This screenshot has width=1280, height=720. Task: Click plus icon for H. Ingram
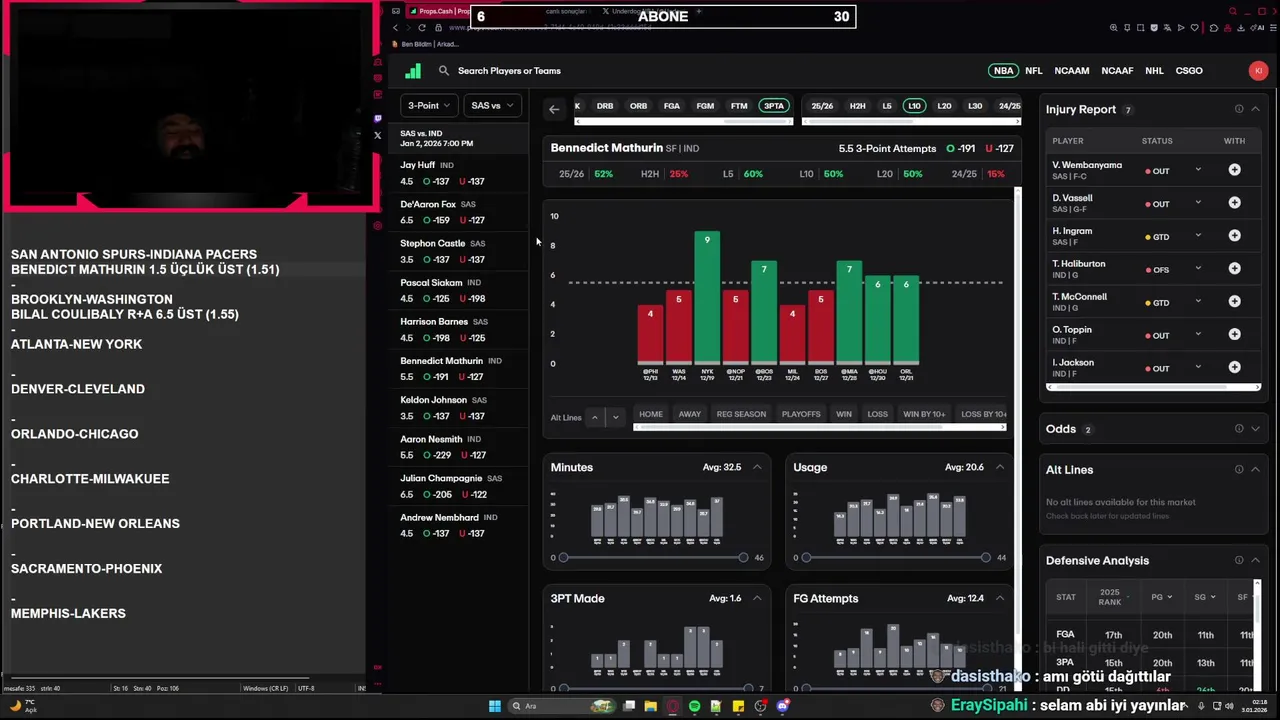pyautogui.click(x=1234, y=236)
